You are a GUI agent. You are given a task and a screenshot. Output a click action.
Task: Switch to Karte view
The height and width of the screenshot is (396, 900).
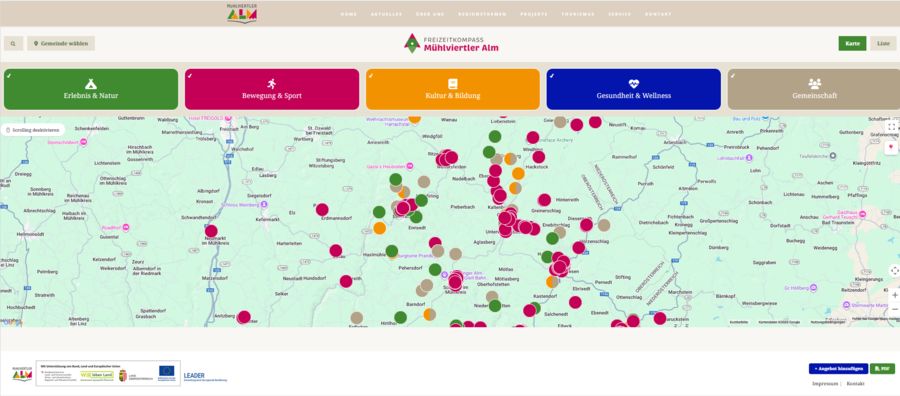tap(852, 44)
